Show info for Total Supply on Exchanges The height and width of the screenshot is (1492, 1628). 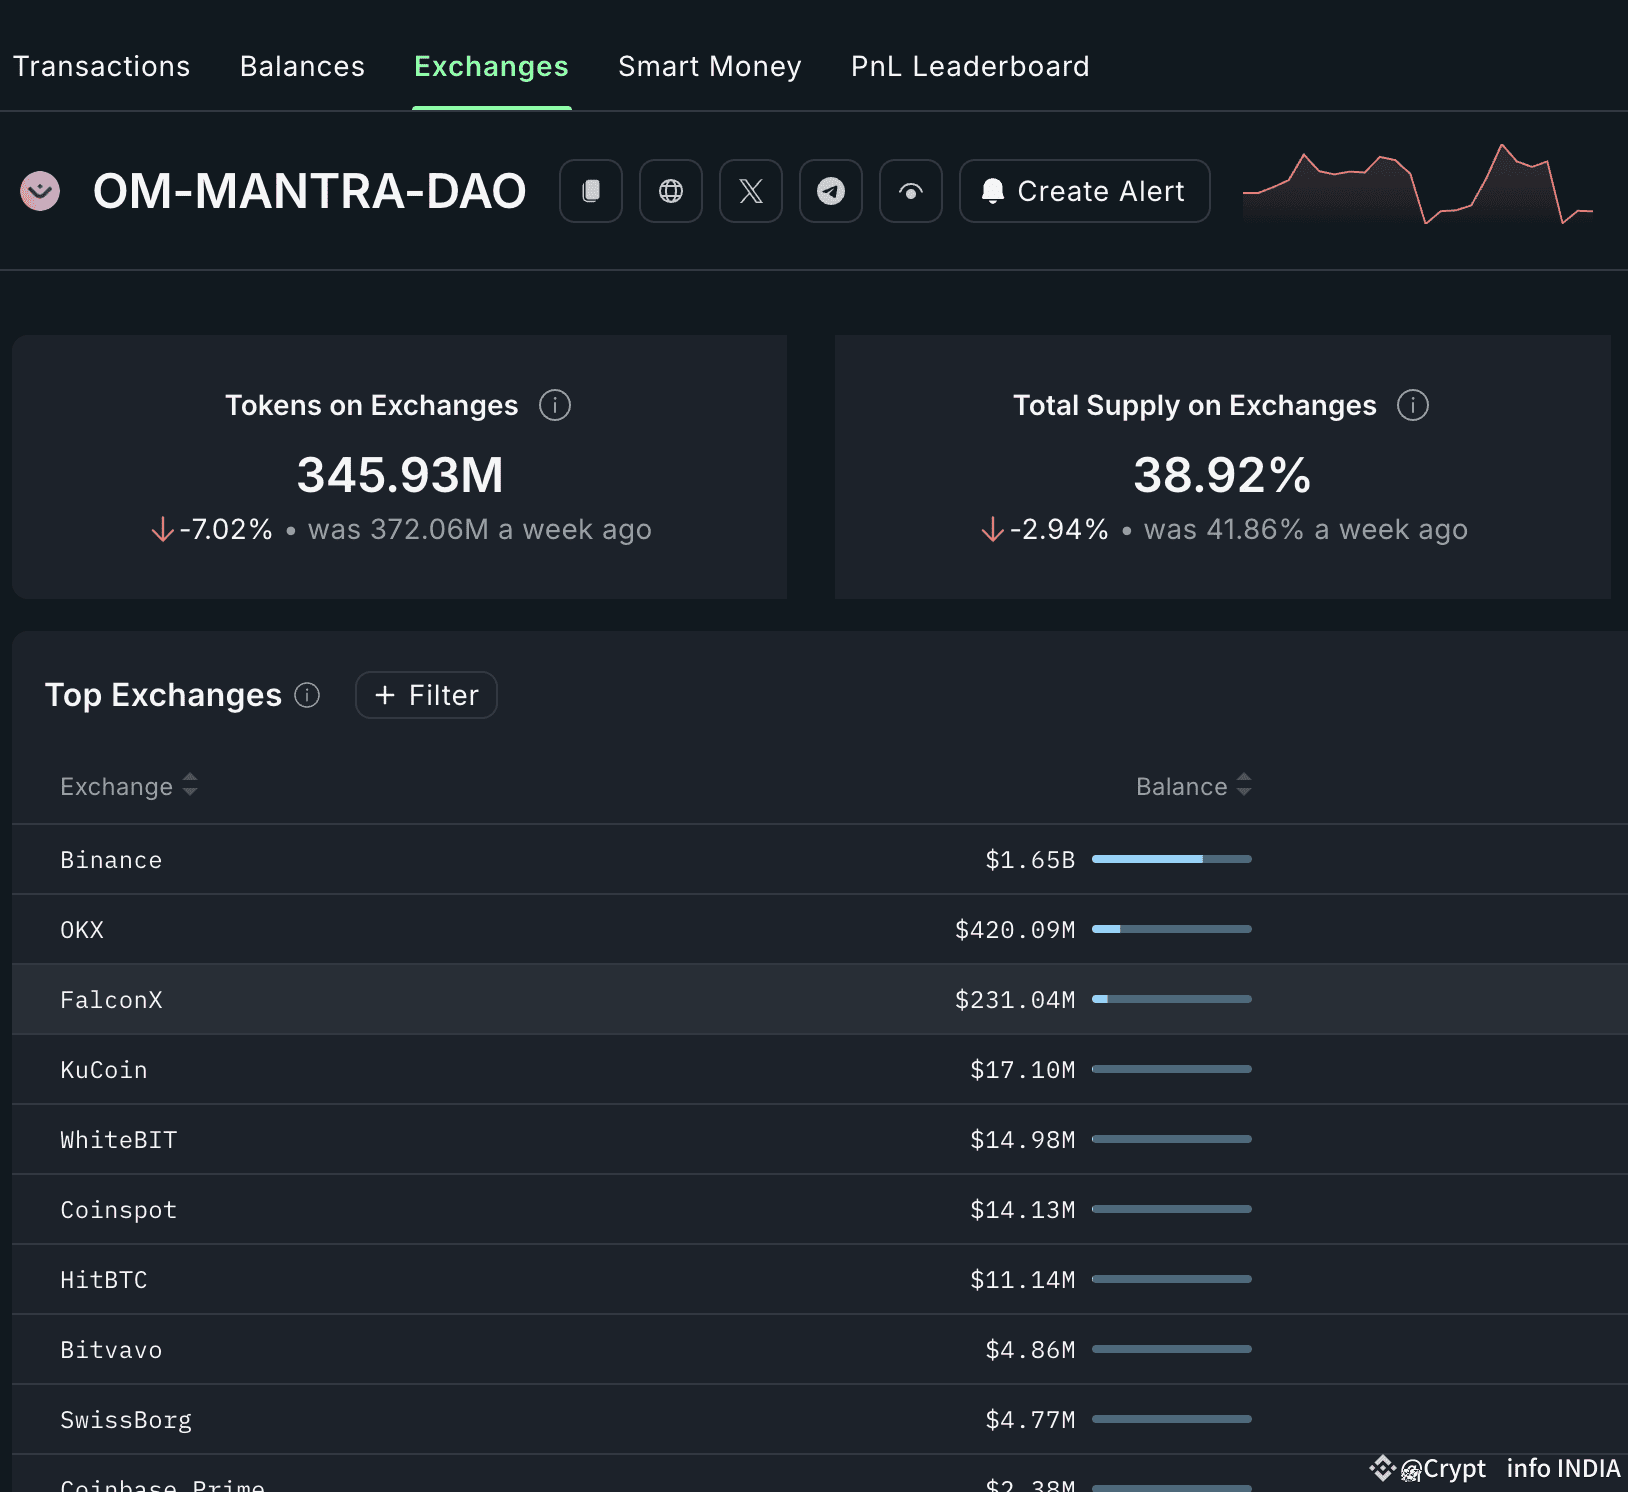point(1413,405)
